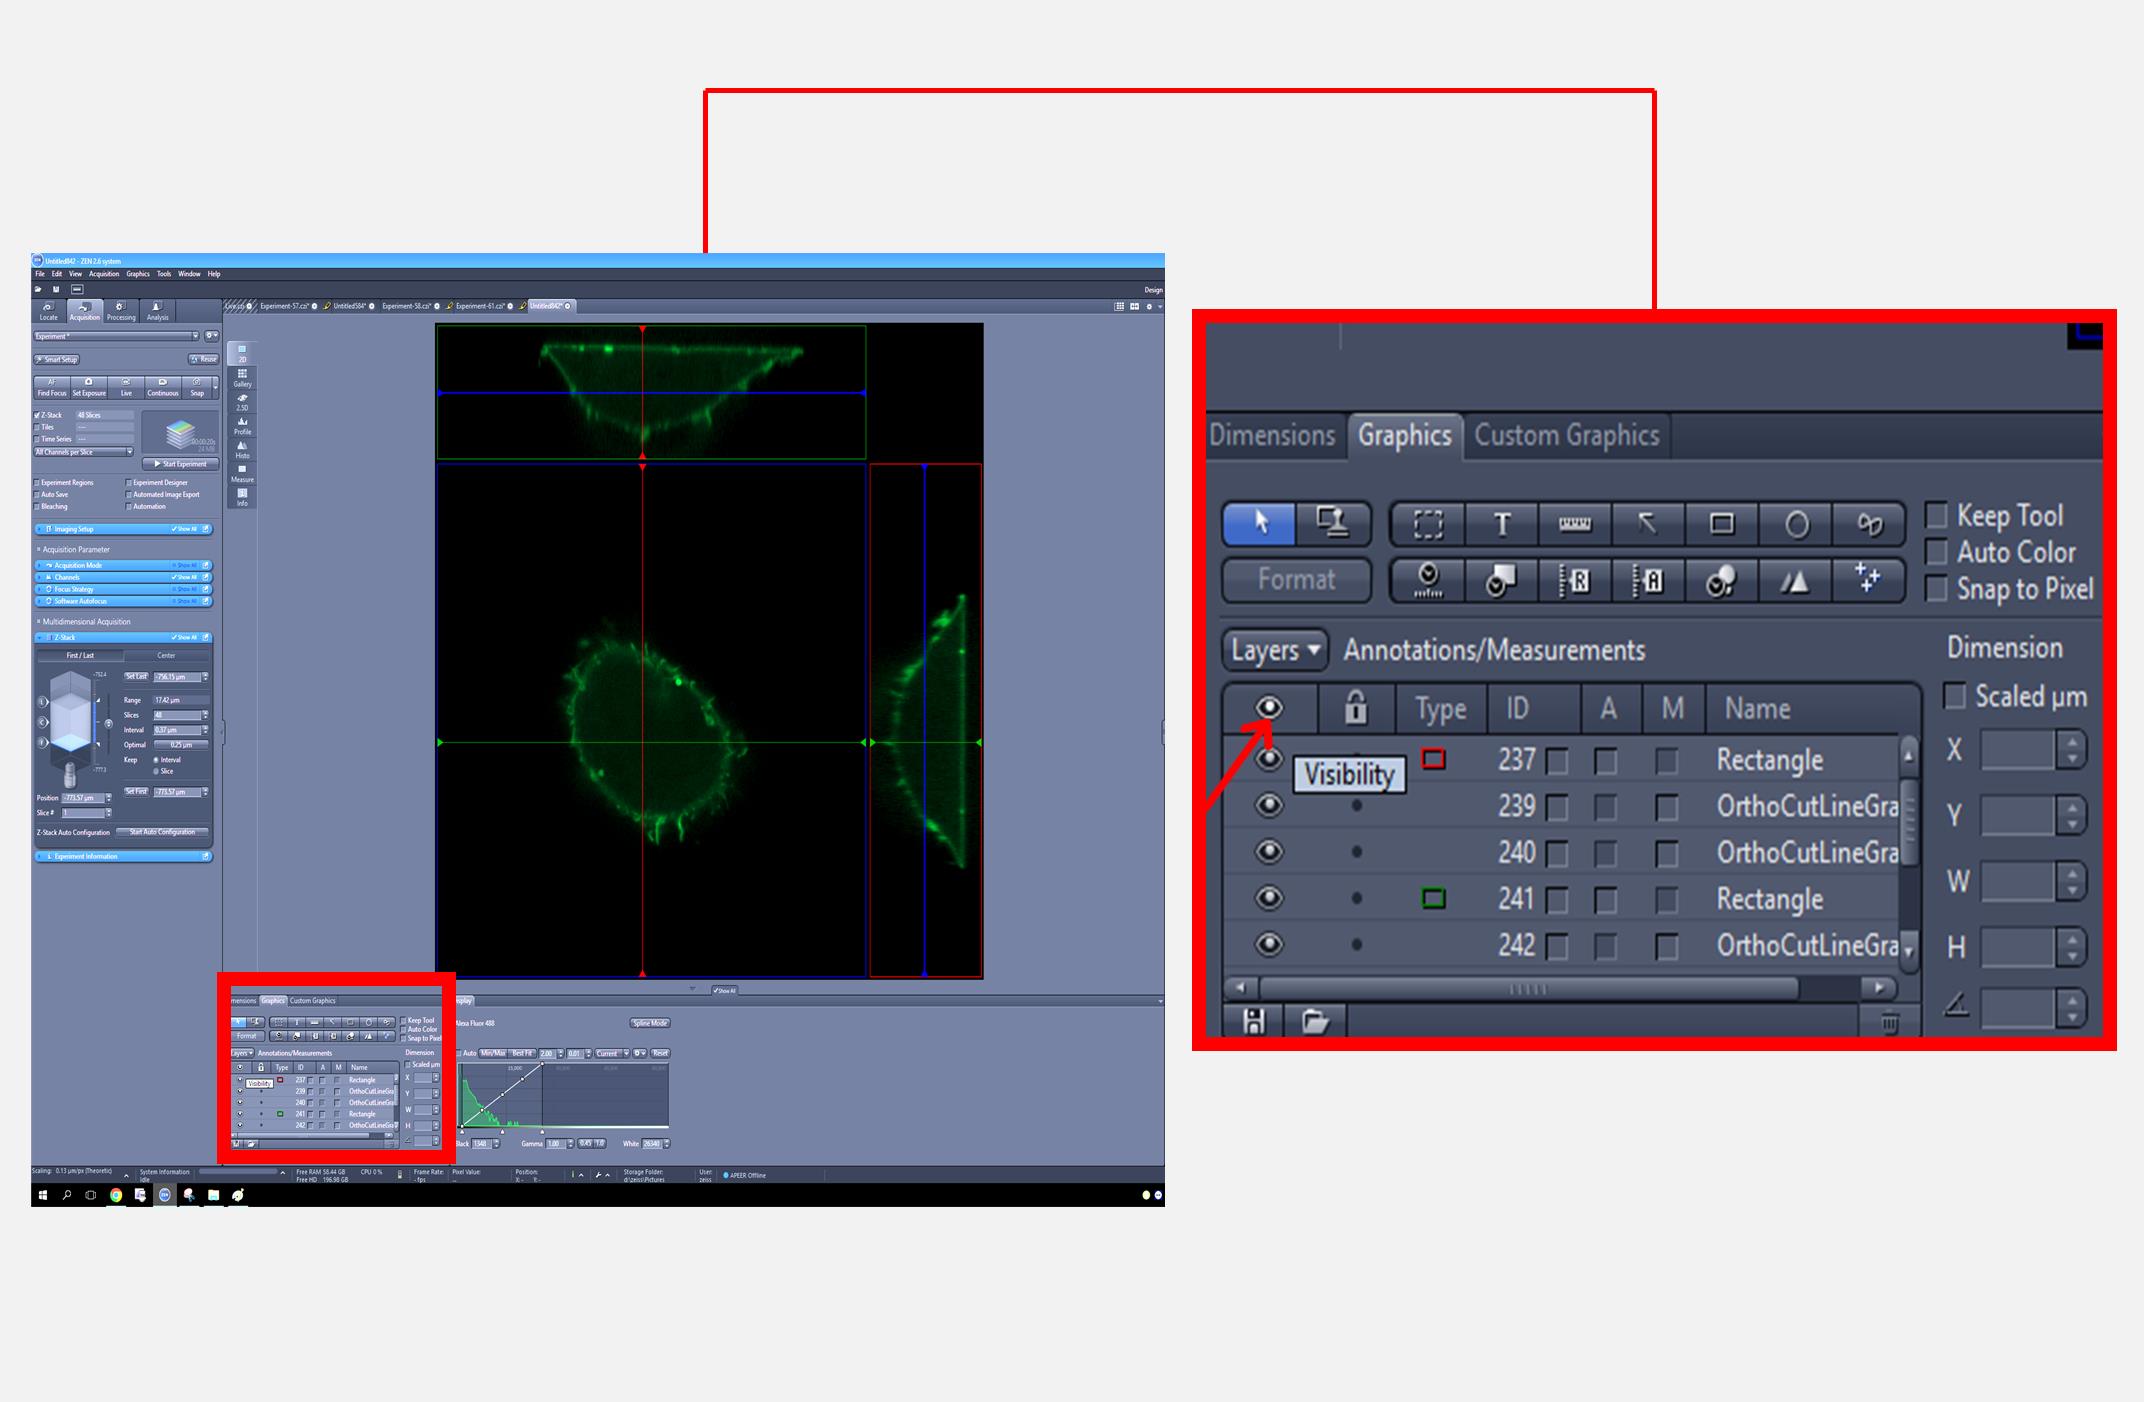2144x1402 pixels.
Task: Open the Experiment selection dropdown
Action: coord(117,337)
